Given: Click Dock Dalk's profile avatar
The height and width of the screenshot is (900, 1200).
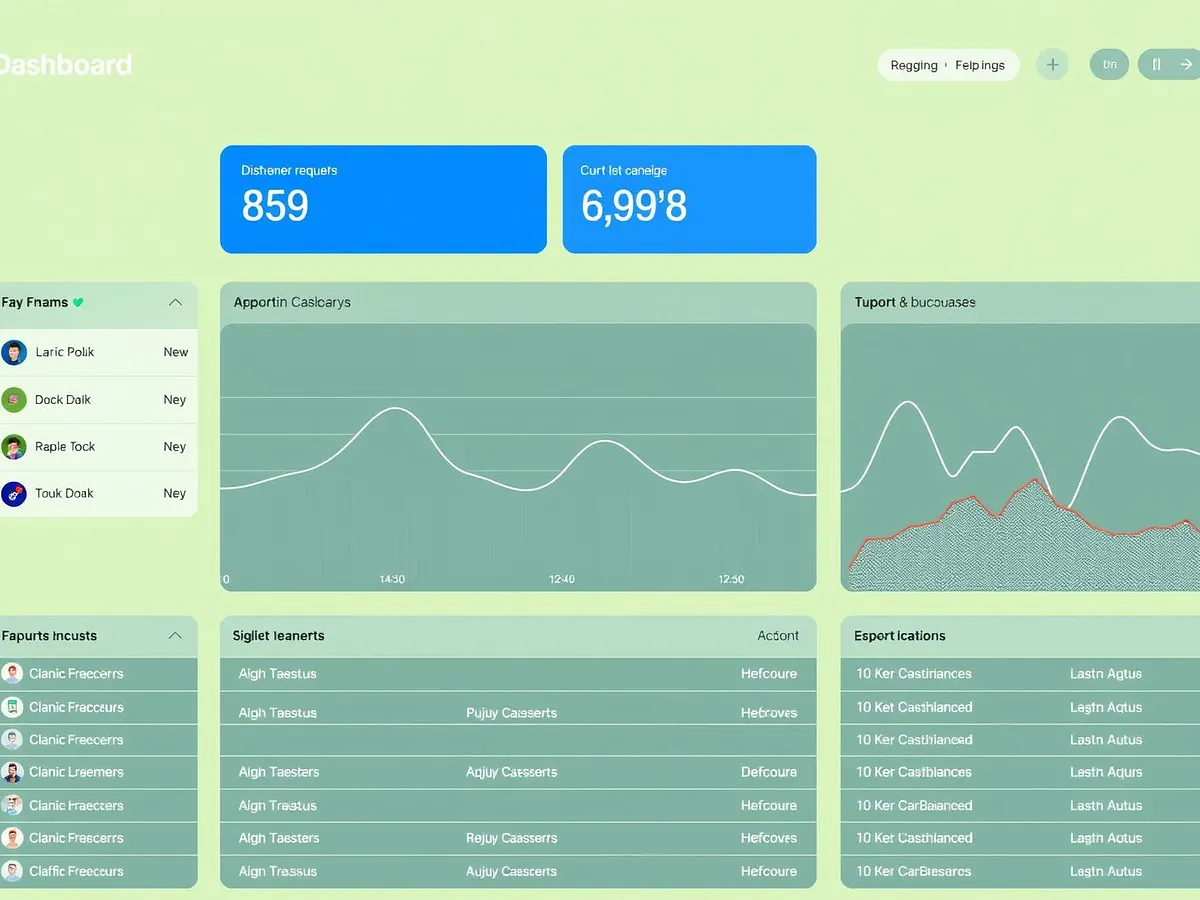Looking at the screenshot, I should [x=14, y=399].
